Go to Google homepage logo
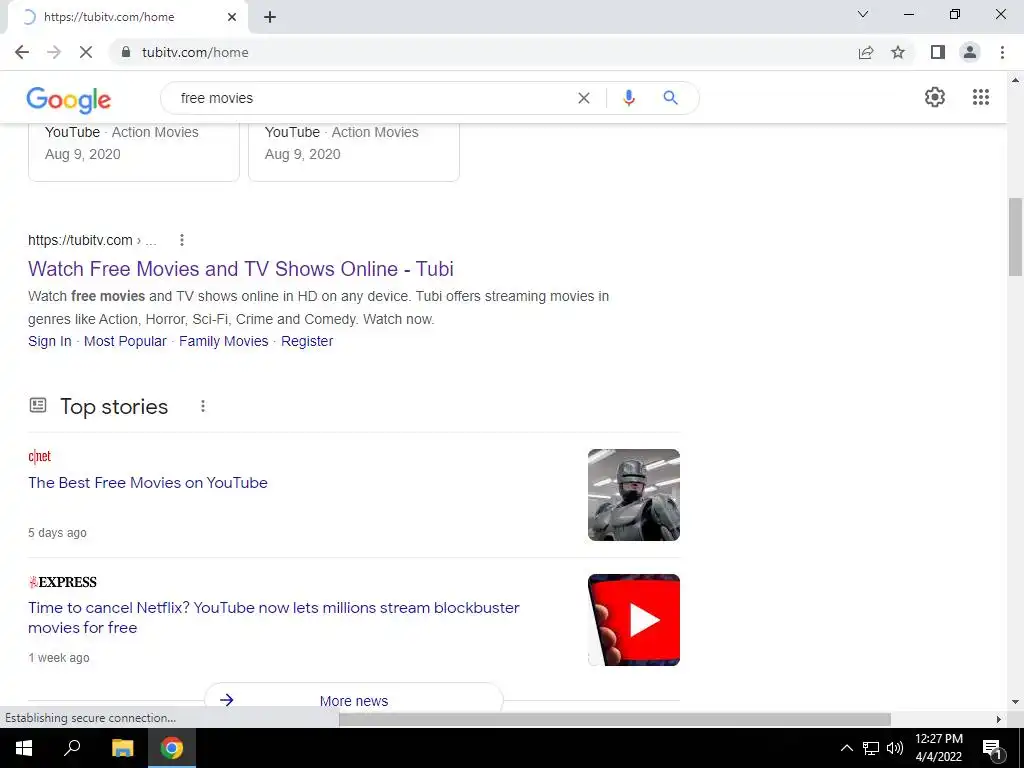The image size is (1024, 768). (69, 99)
